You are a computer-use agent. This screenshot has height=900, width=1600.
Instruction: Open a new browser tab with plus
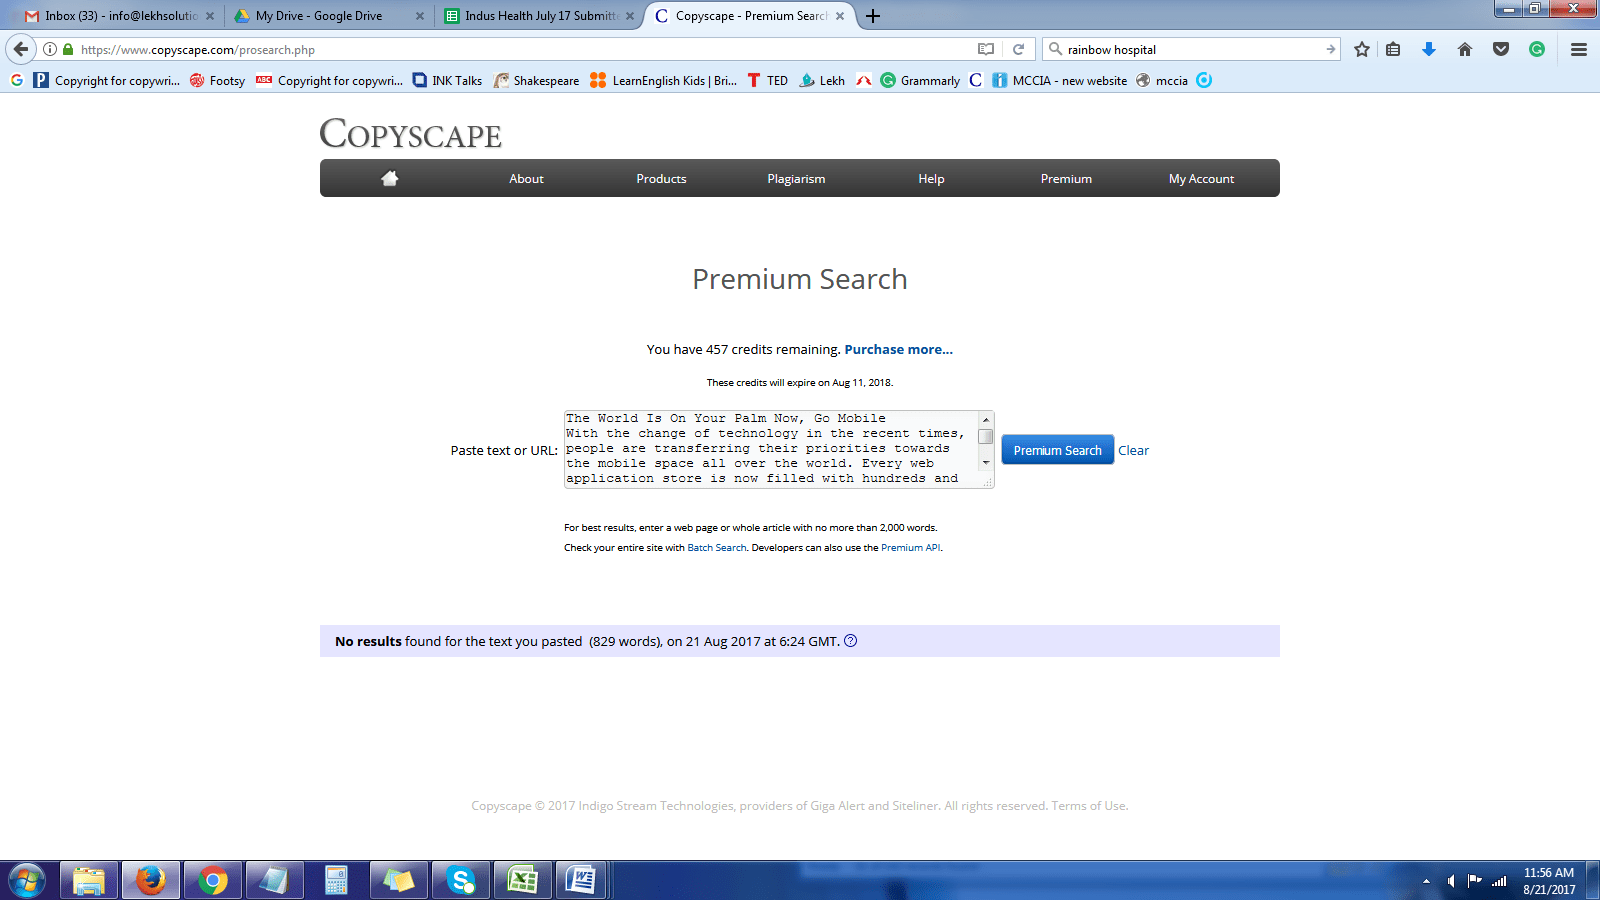point(873,16)
